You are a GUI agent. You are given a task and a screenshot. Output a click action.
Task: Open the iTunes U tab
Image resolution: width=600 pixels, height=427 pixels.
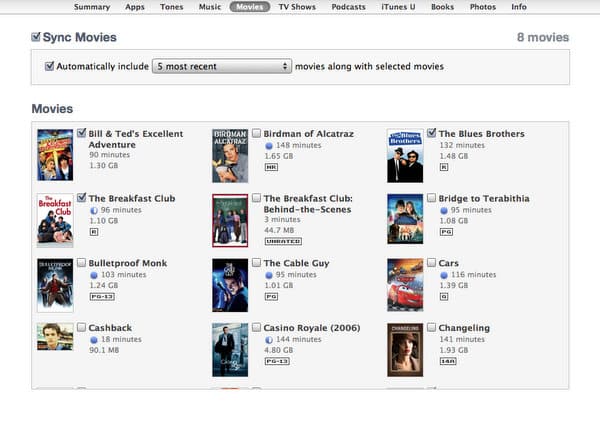point(398,7)
